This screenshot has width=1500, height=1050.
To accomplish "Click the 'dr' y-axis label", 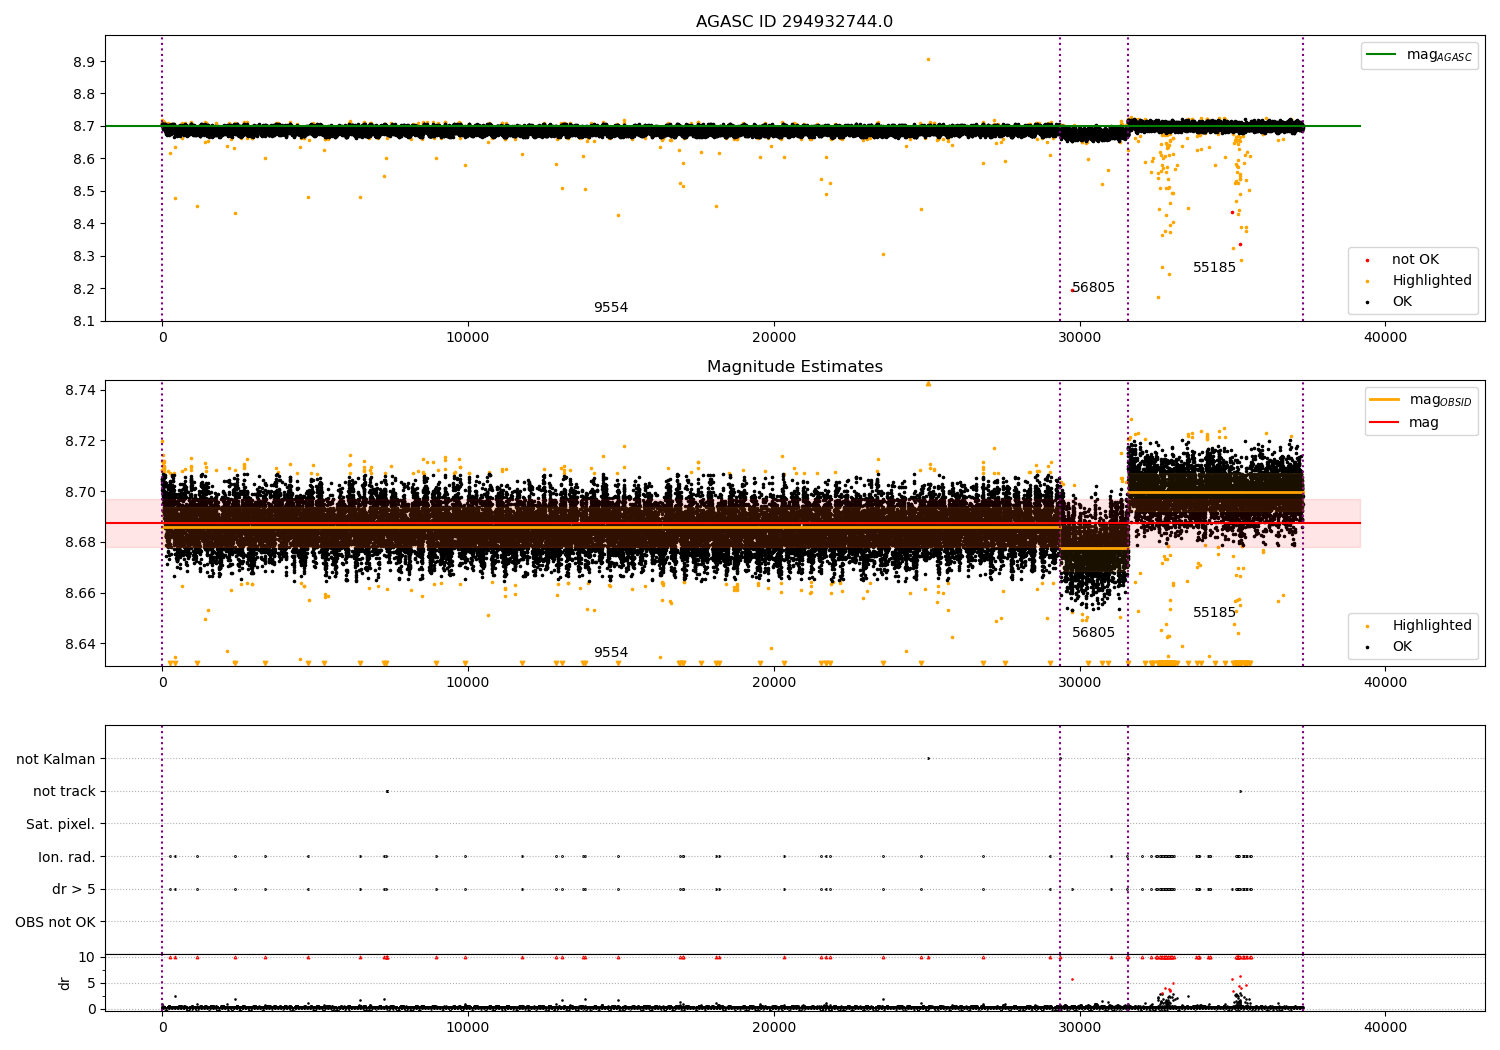I will pyautogui.click(x=65, y=983).
